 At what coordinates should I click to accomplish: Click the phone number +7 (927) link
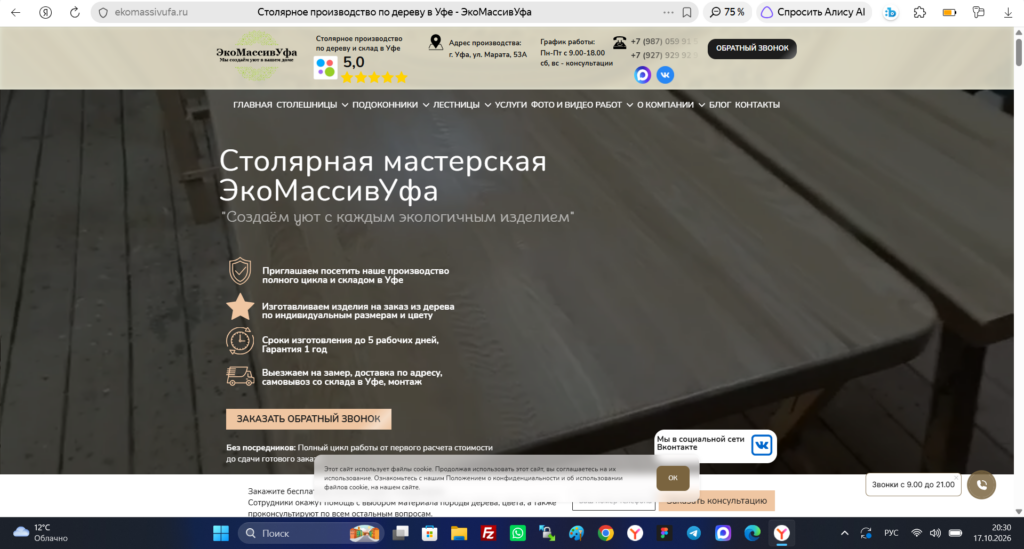point(664,55)
